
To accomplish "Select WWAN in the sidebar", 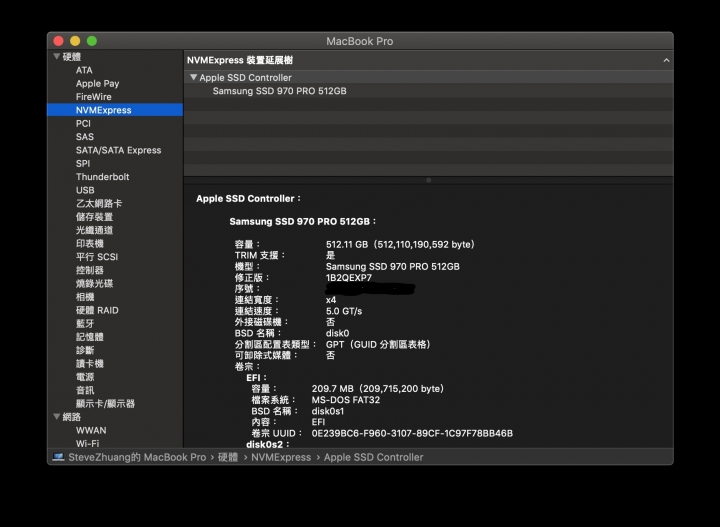I will coord(91,430).
